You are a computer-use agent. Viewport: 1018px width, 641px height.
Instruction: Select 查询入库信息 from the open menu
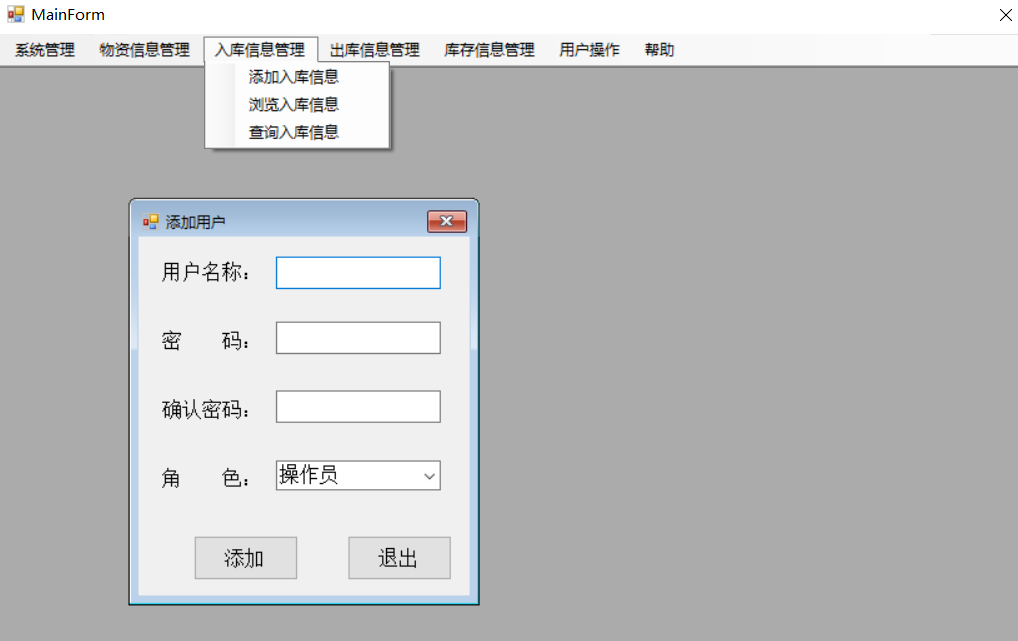pos(294,131)
